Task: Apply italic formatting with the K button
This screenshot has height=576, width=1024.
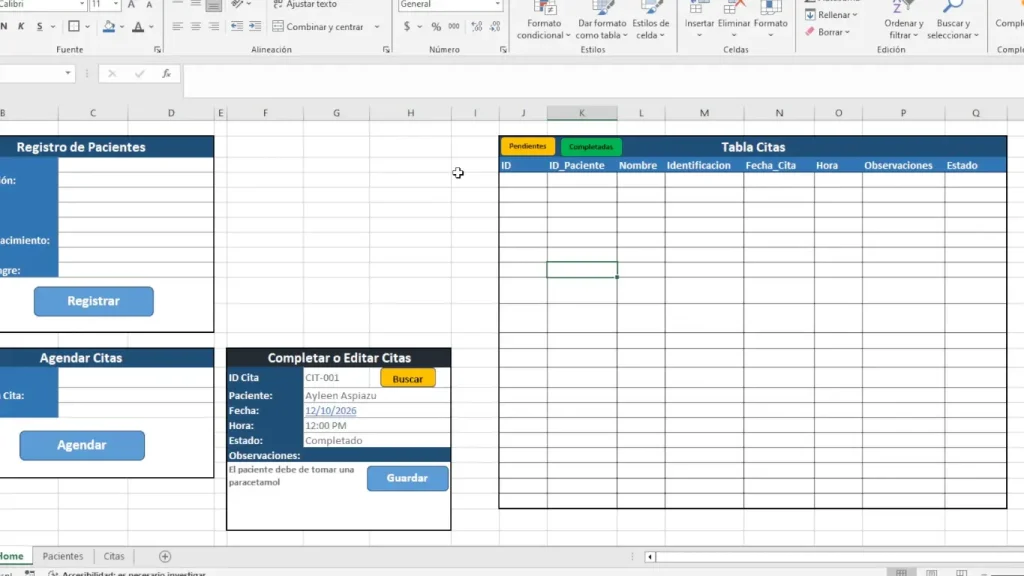Action: pos(21,27)
